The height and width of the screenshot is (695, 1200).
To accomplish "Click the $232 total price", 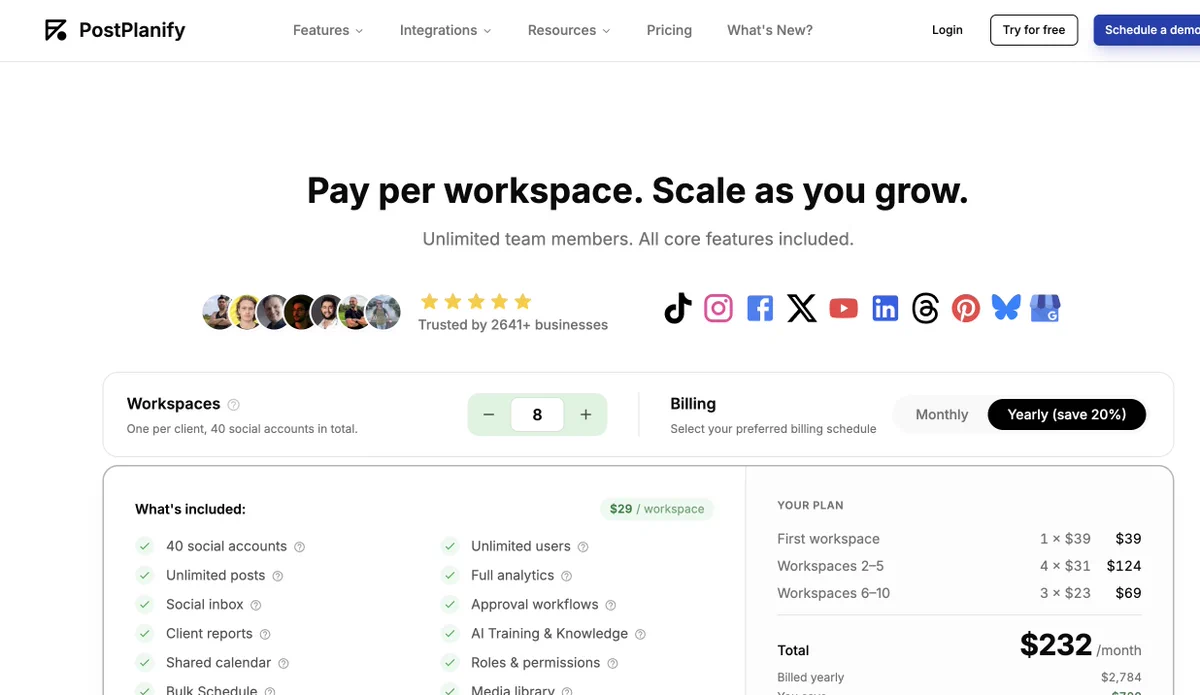I will coord(1056,645).
